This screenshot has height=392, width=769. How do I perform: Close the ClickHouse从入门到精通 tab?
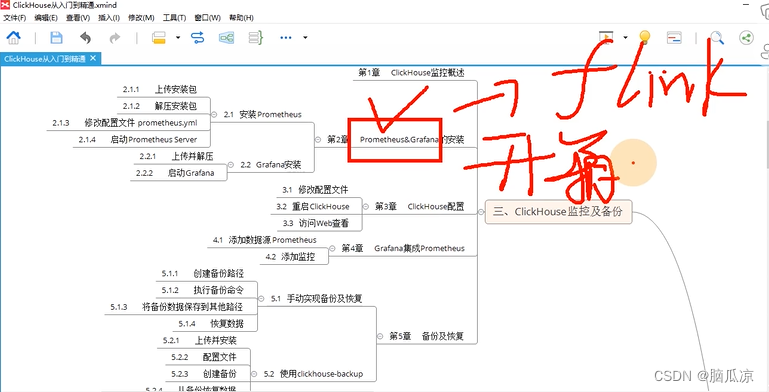(x=93, y=58)
